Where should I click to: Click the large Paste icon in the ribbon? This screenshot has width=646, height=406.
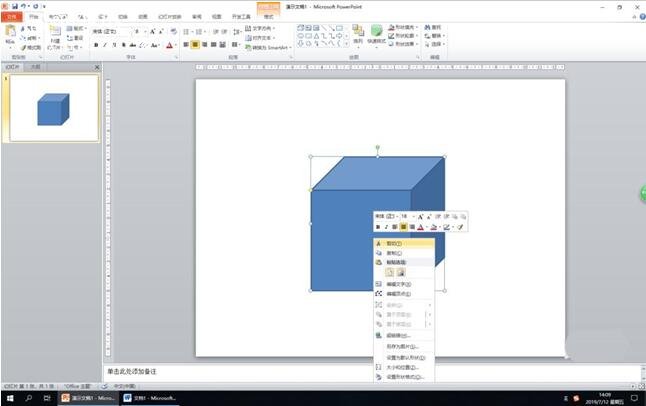10,32
